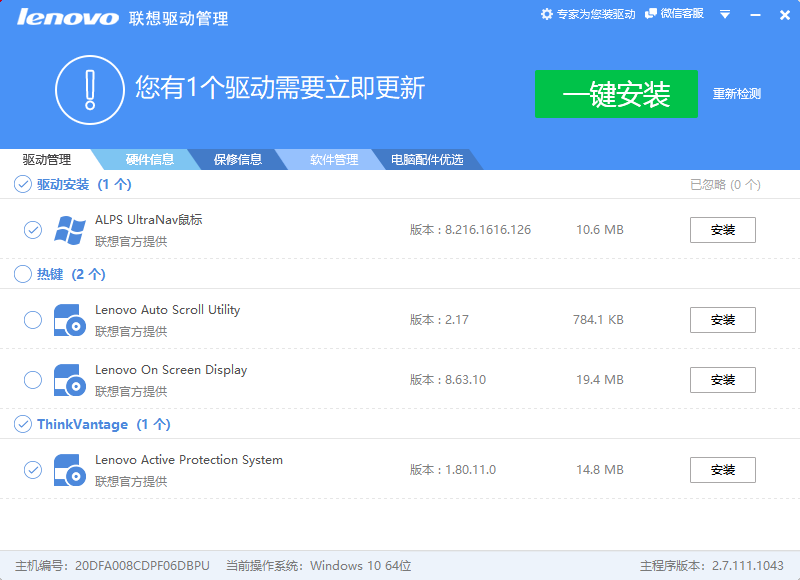Click the disc icon for Active Protection System
Viewport: 800px width, 580px height.
[x=70, y=470]
